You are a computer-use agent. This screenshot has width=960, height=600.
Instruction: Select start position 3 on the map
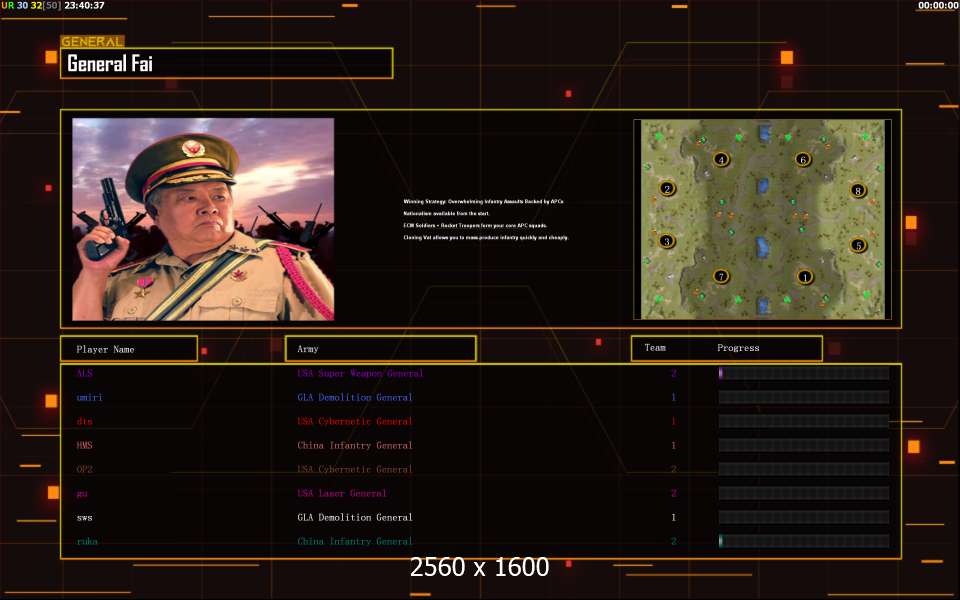click(x=667, y=241)
